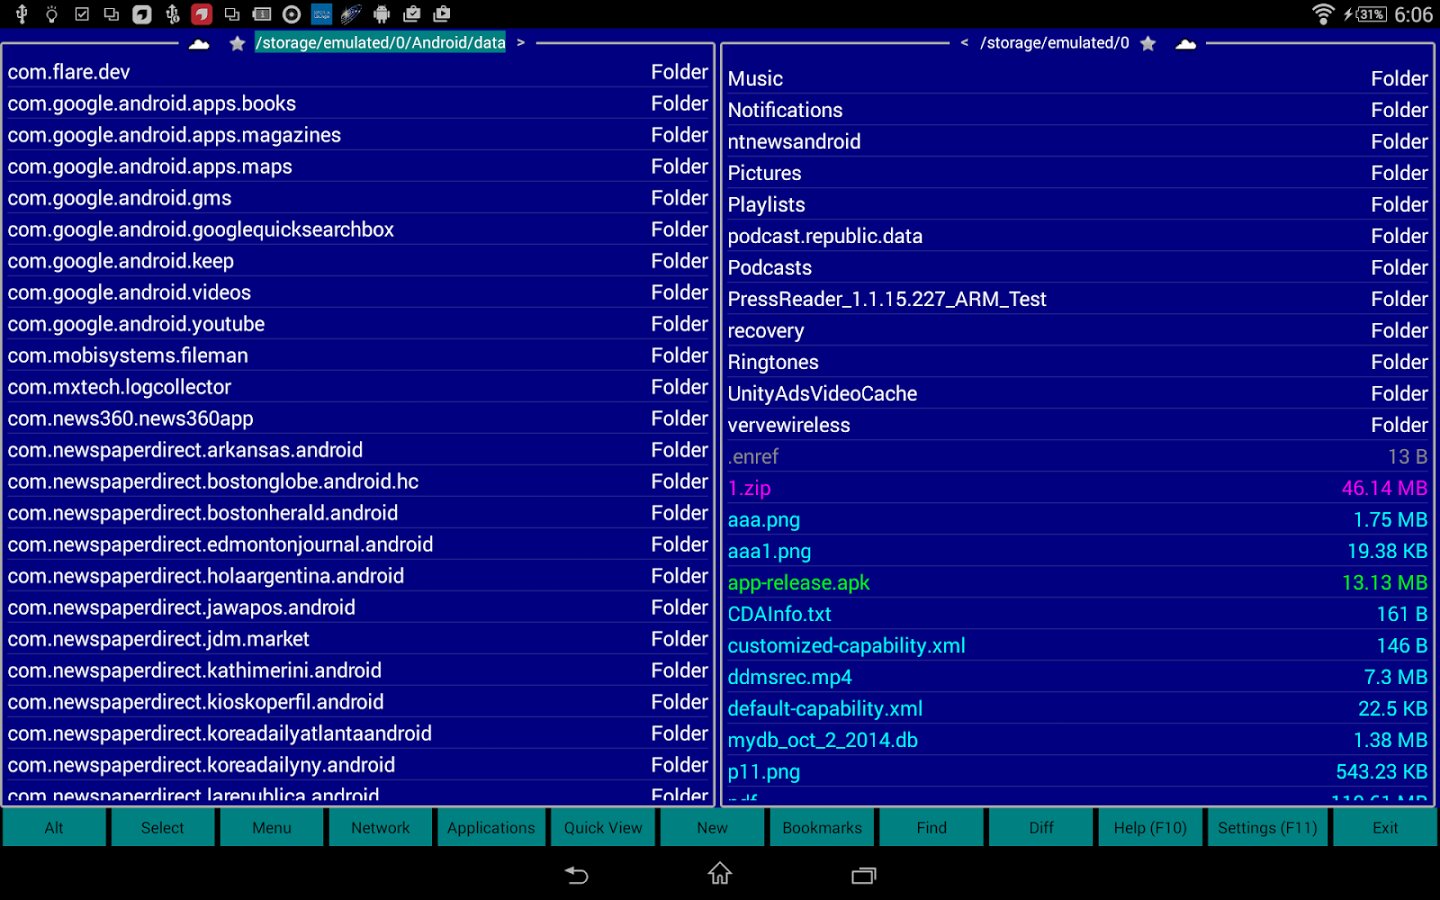Expand left panel path with > arrow
Screen dimensions: 1440x900
[521, 43]
